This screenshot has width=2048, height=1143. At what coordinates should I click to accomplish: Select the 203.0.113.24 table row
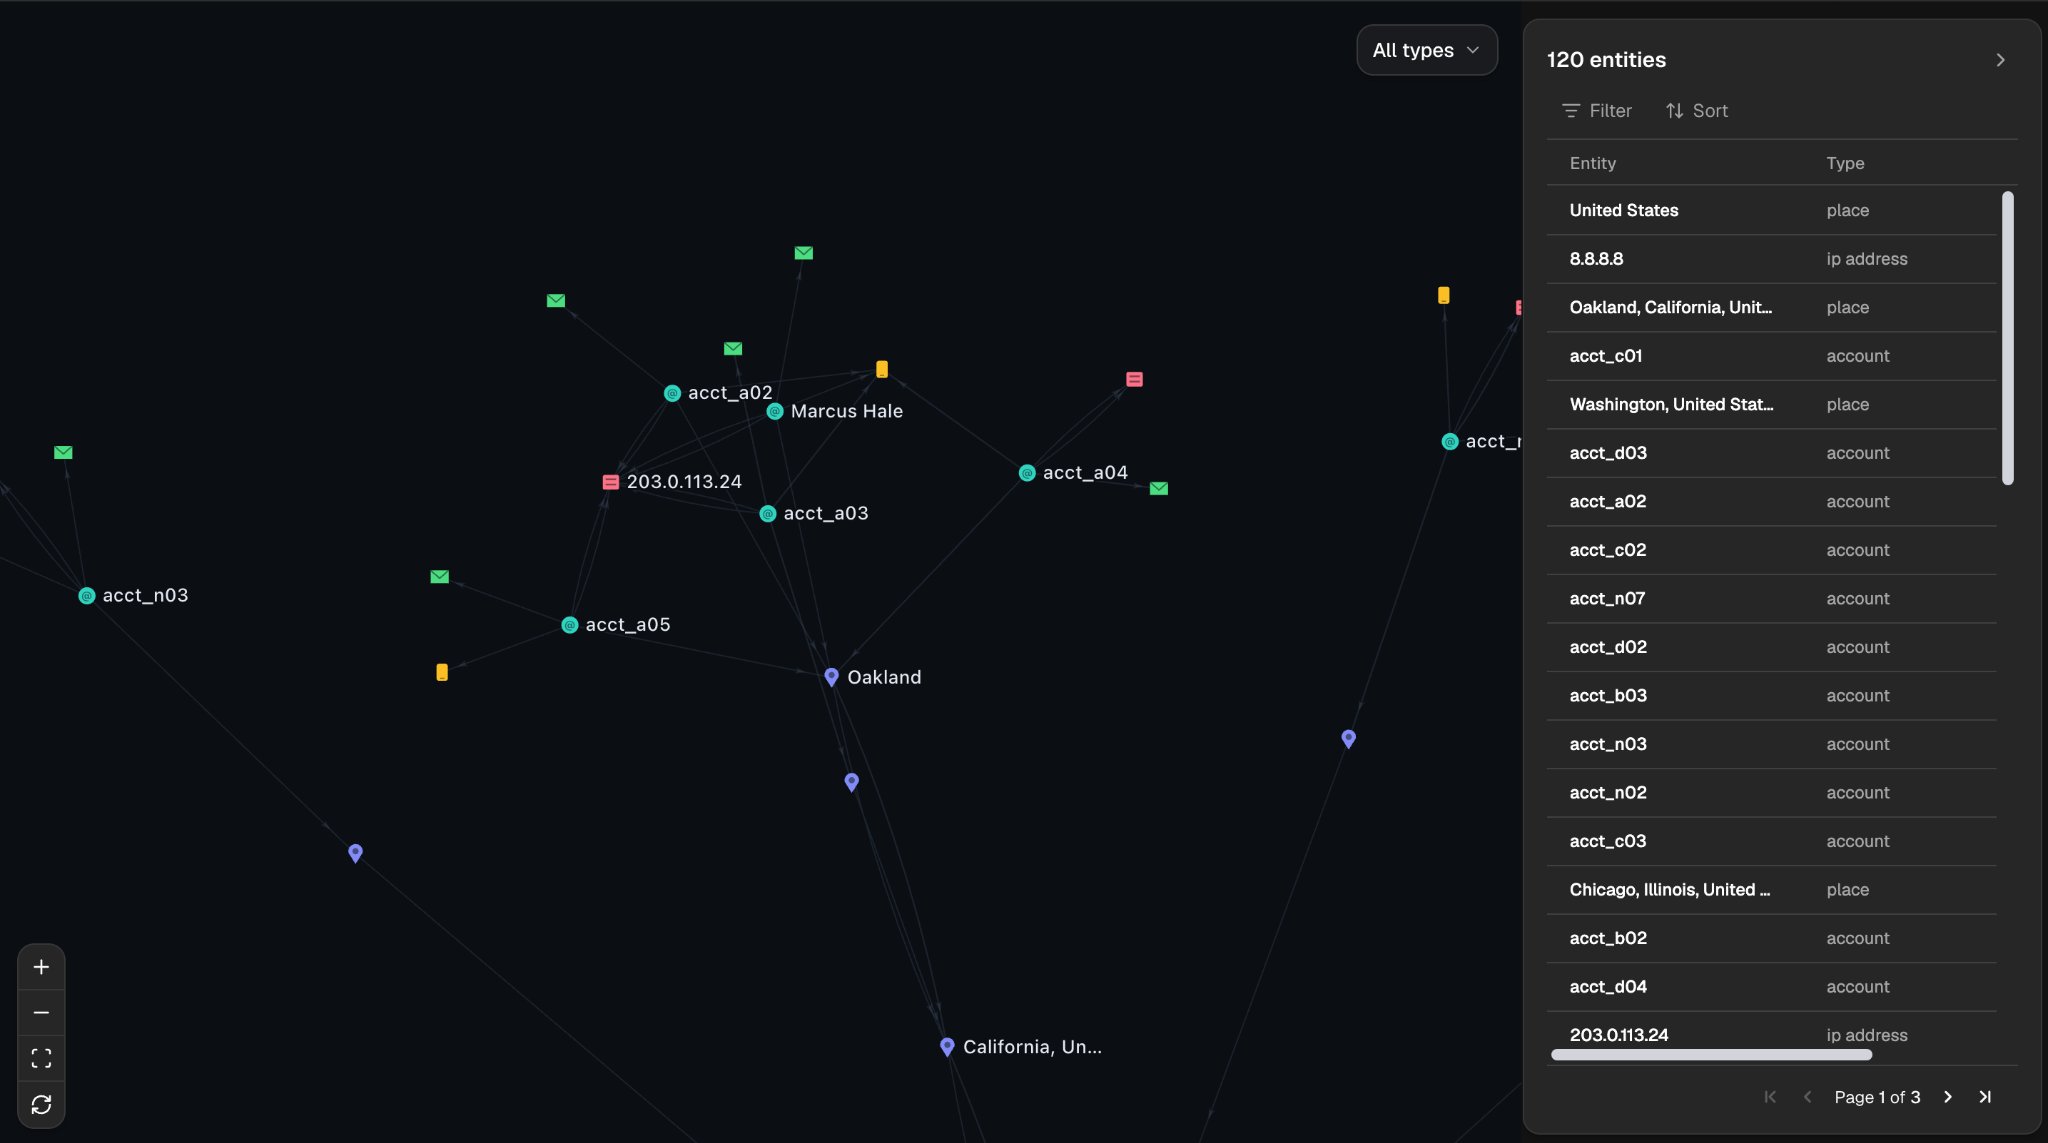click(1771, 1035)
